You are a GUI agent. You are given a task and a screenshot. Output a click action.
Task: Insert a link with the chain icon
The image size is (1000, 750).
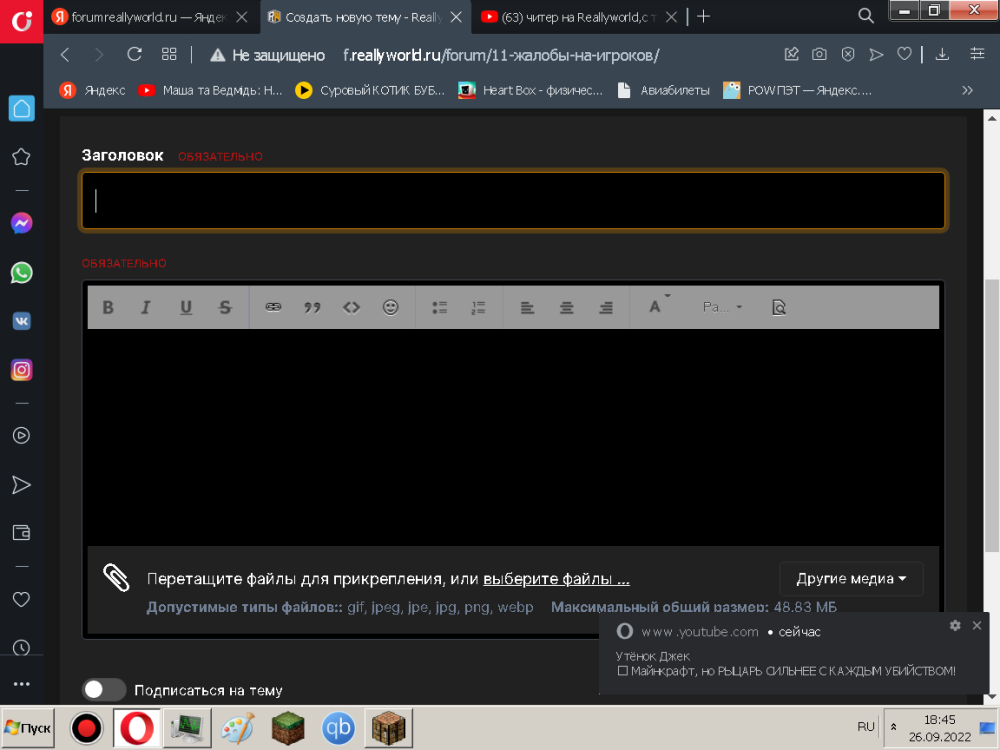[273, 307]
